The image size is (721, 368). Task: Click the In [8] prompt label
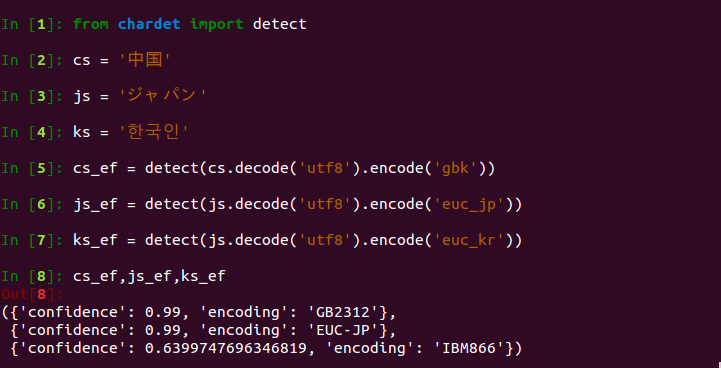tap(32, 276)
